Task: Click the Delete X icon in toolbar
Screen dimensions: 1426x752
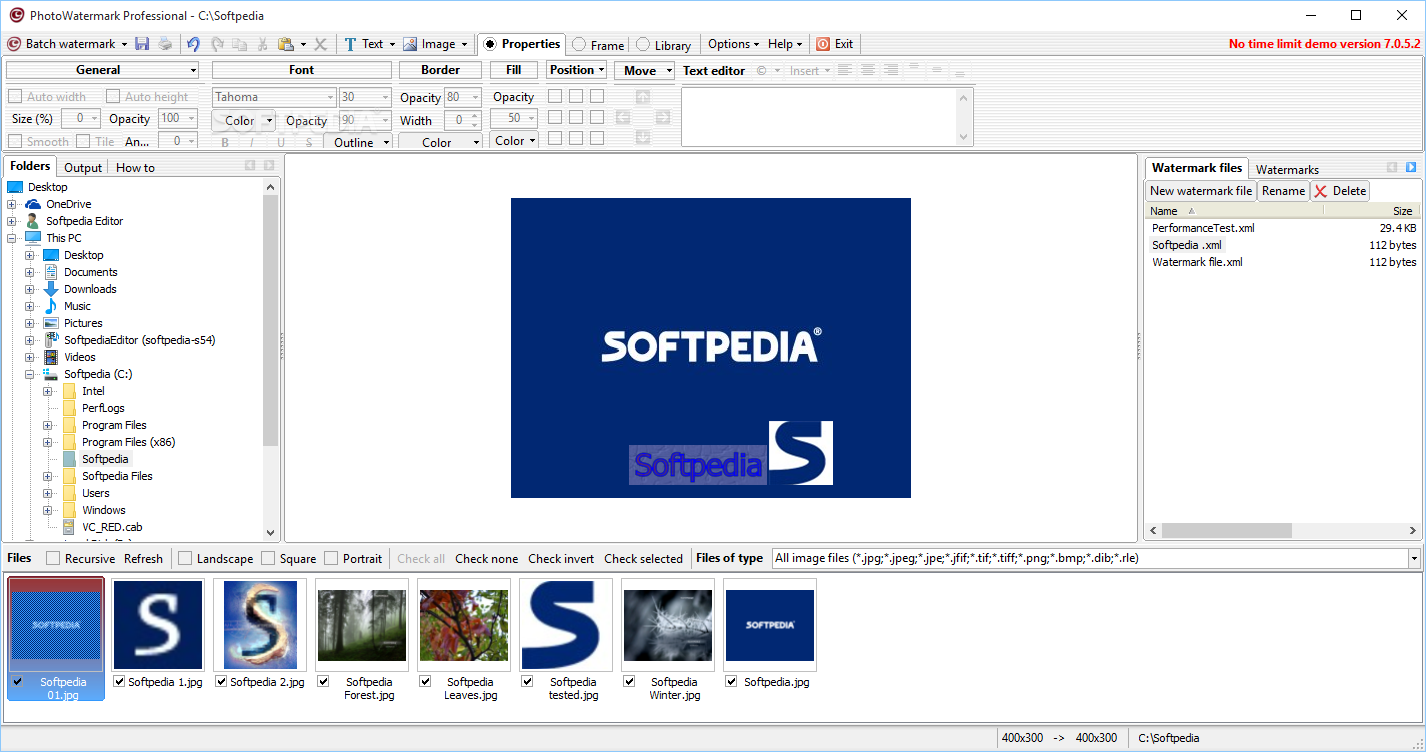Action: (321, 44)
